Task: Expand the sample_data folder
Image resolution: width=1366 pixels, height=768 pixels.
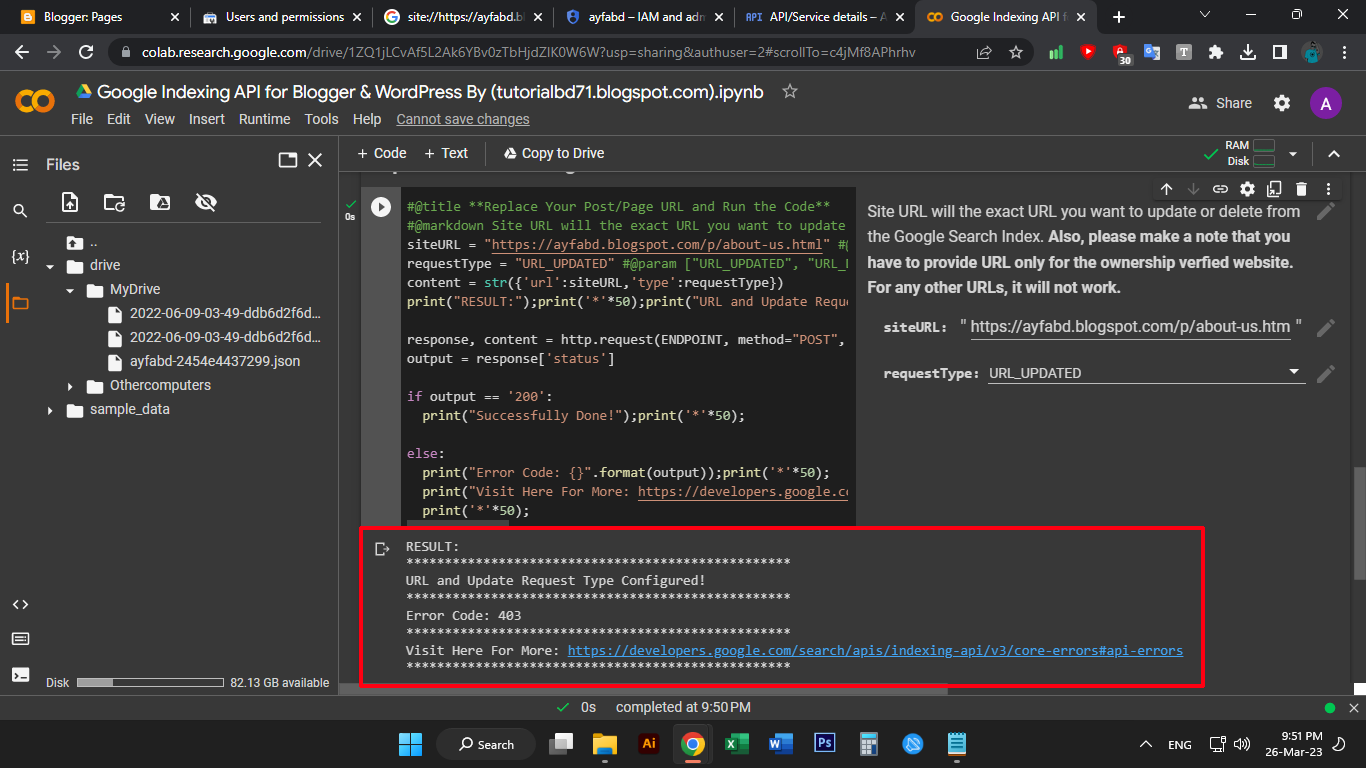Action: (x=50, y=410)
